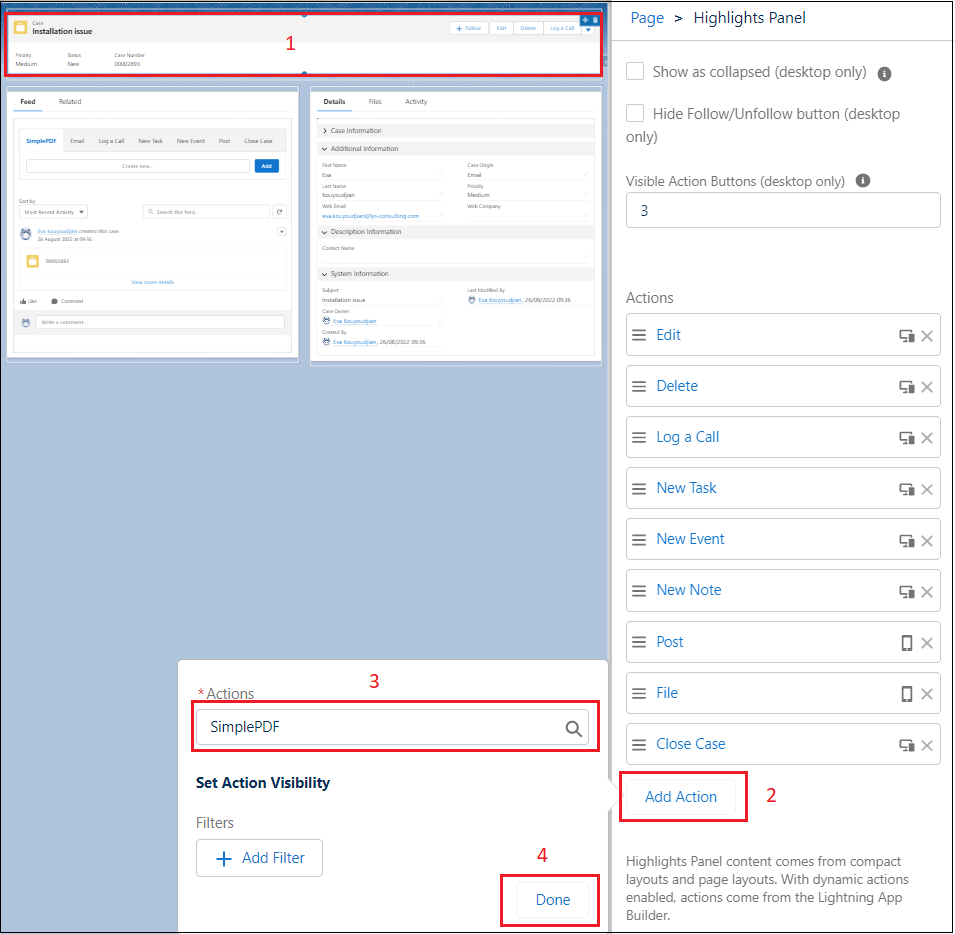Screen dimensions: 955x934
Task: Remove the Close Case action
Action: [x=927, y=745]
